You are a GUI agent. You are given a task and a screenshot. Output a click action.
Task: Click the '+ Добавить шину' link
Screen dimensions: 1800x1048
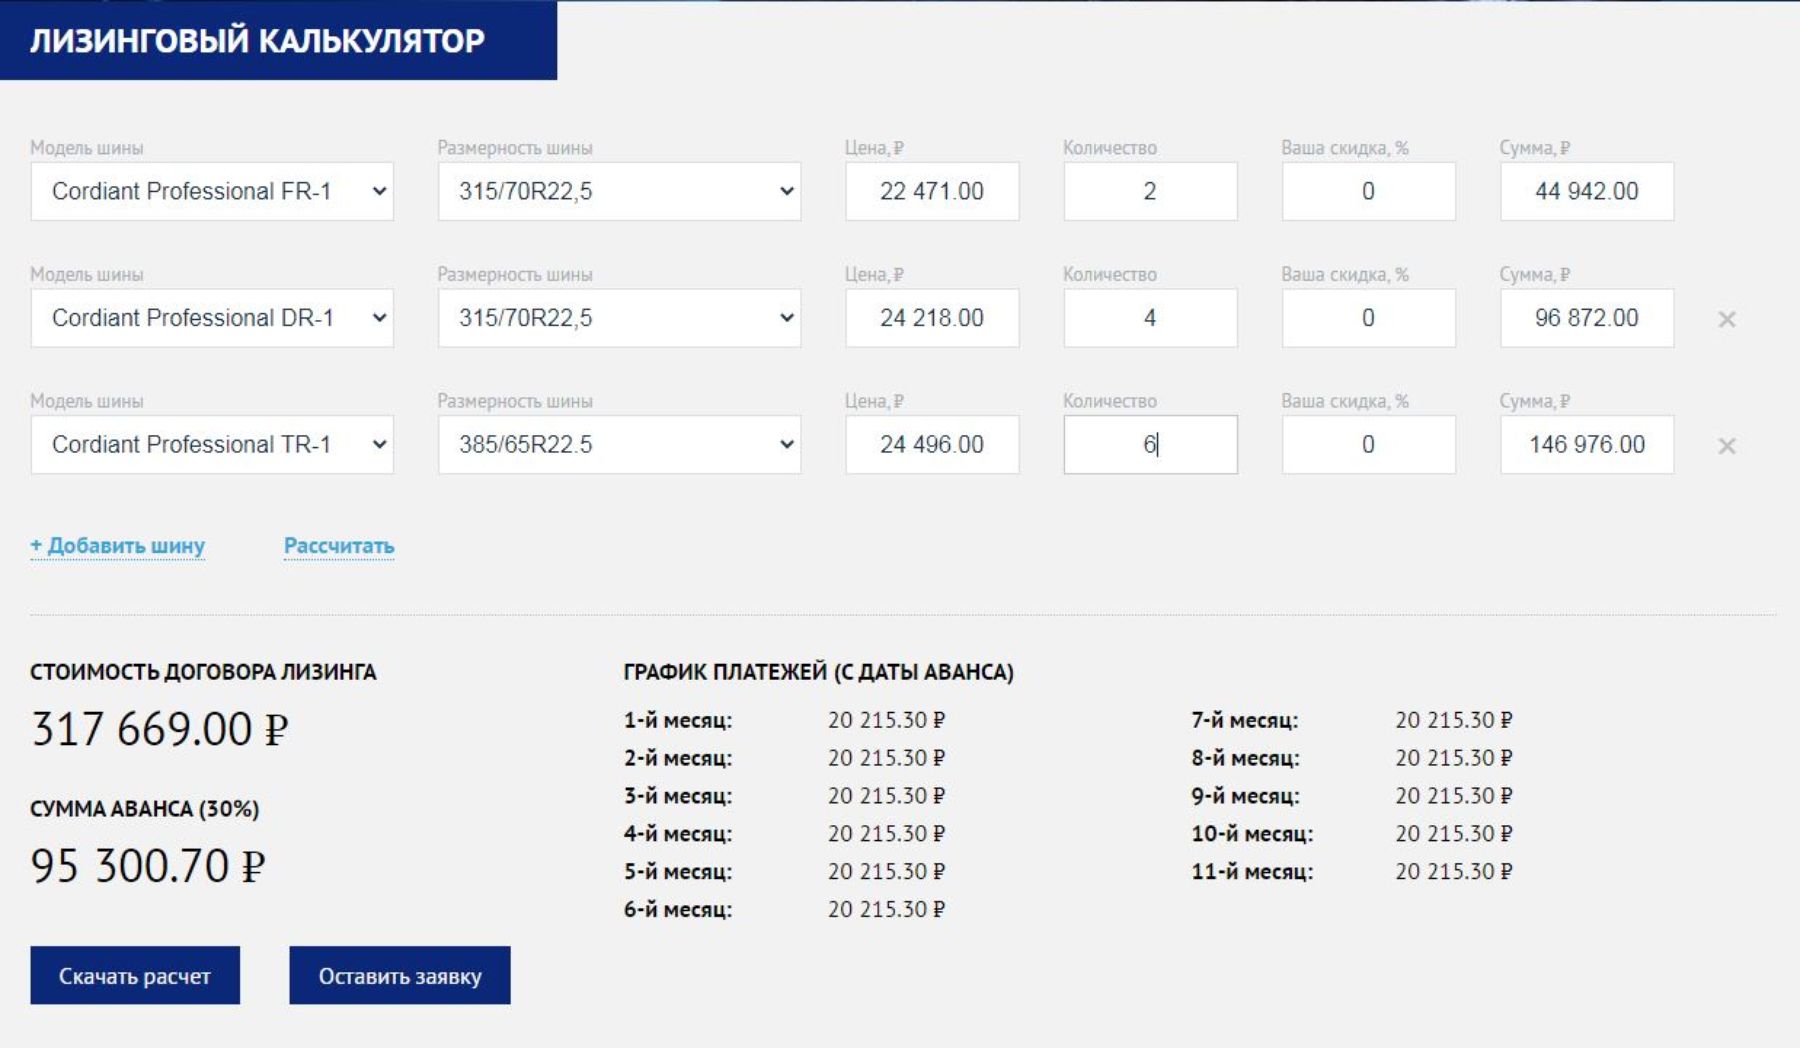coord(117,546)
